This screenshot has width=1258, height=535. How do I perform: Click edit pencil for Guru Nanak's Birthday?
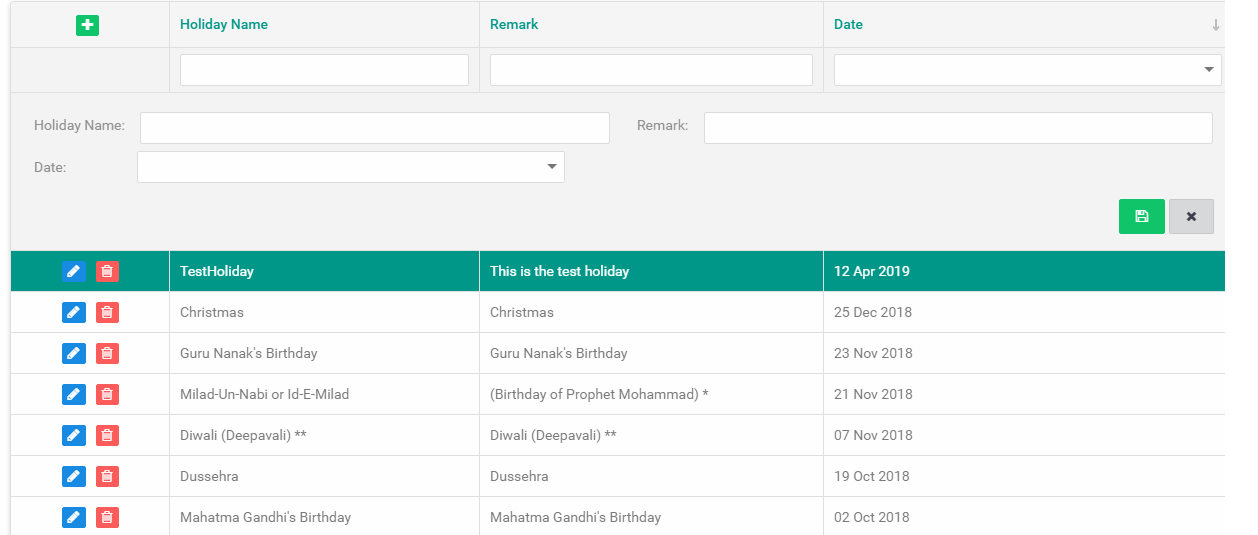point(73,353)
